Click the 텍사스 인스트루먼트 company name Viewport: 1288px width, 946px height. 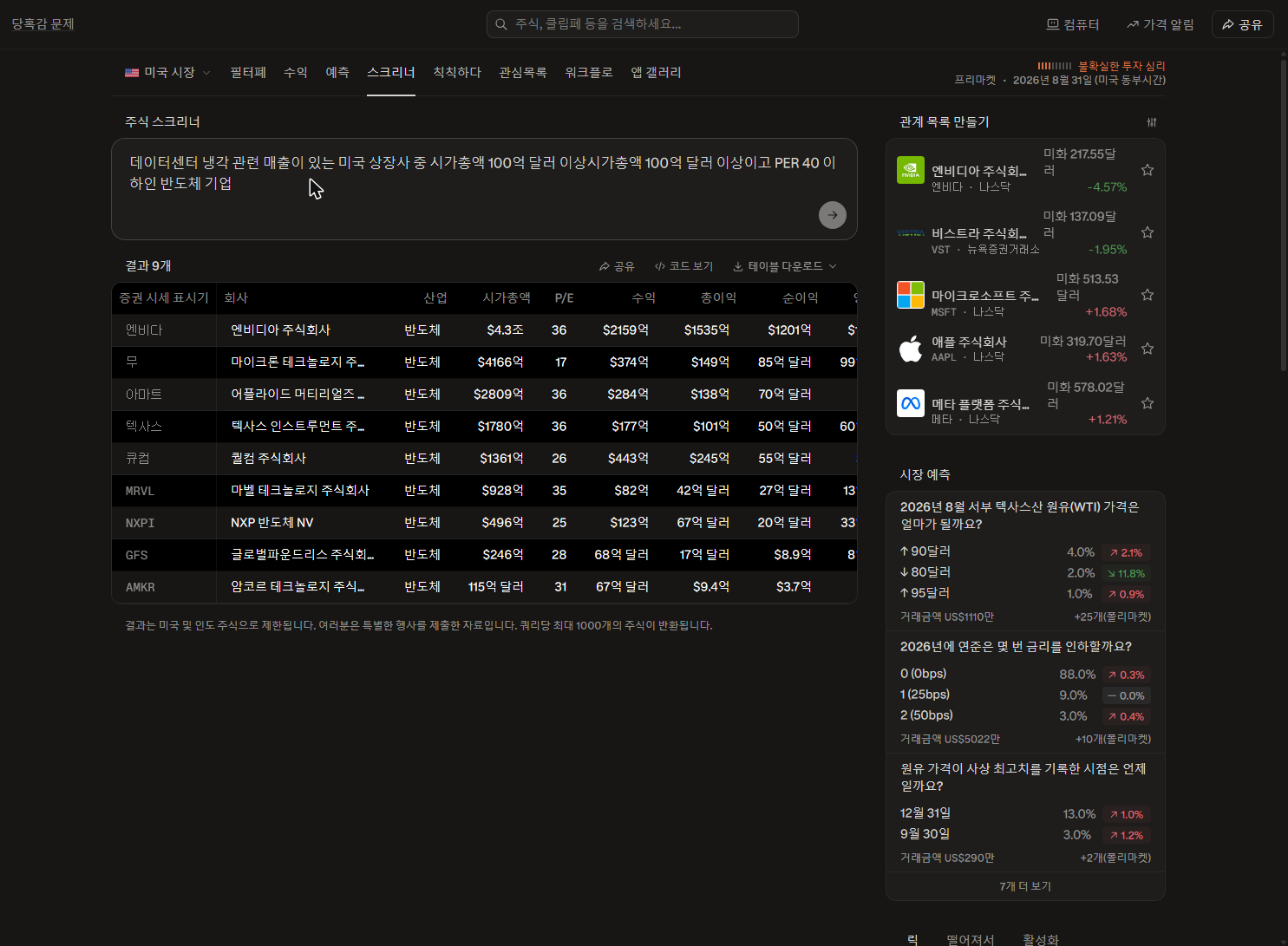pyautogui.click(x=298, y=426)
